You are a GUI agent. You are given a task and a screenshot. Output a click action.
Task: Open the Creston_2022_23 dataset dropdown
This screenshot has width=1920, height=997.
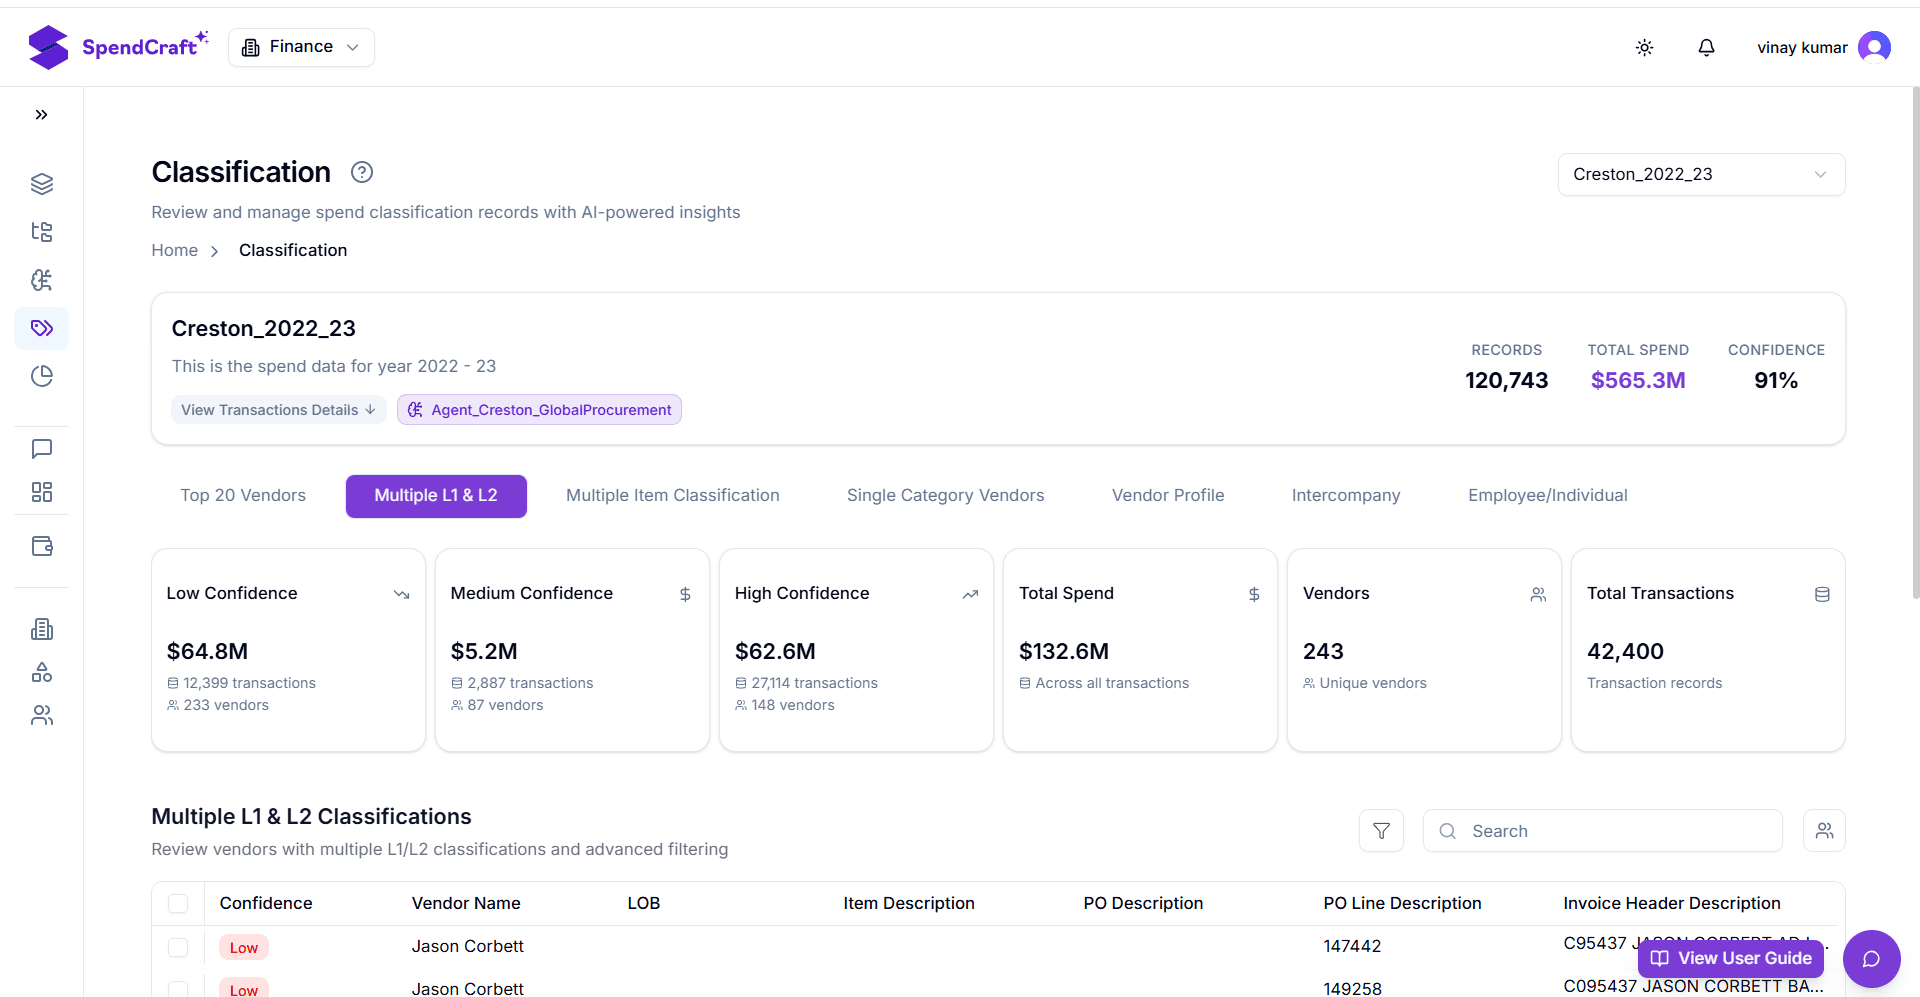pyautogui.click(x=1700, y=175)
